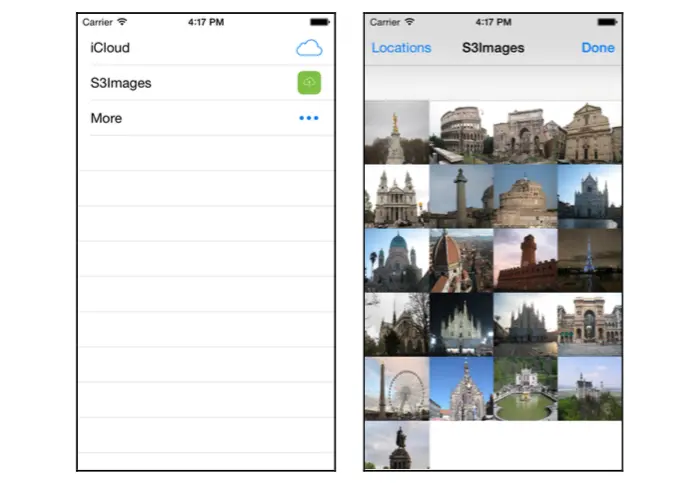Select the twin-tower white cathedral photo
The height and width of the screenshot is (483, 691).
coord(397,196)
